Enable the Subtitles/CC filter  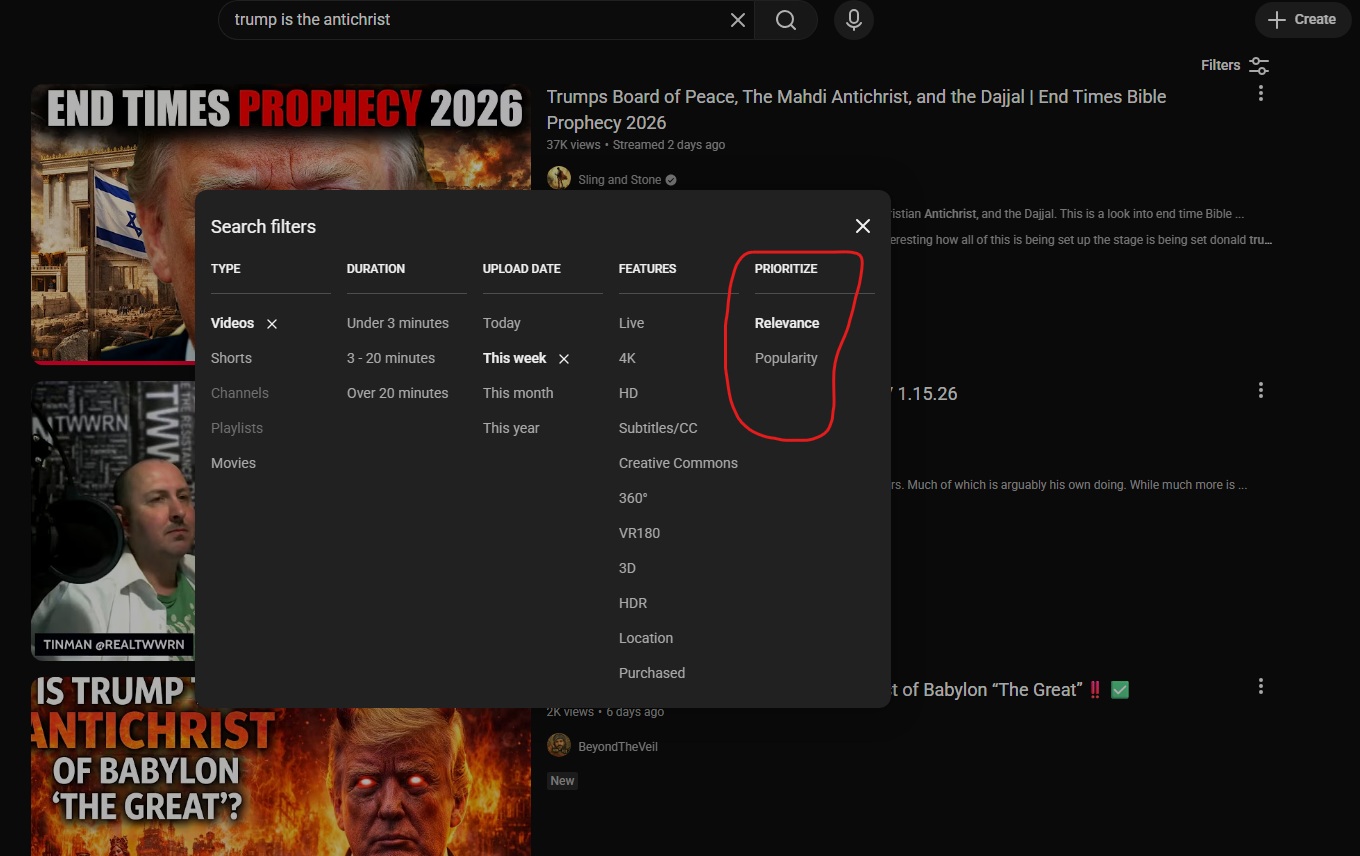[658, 428]
